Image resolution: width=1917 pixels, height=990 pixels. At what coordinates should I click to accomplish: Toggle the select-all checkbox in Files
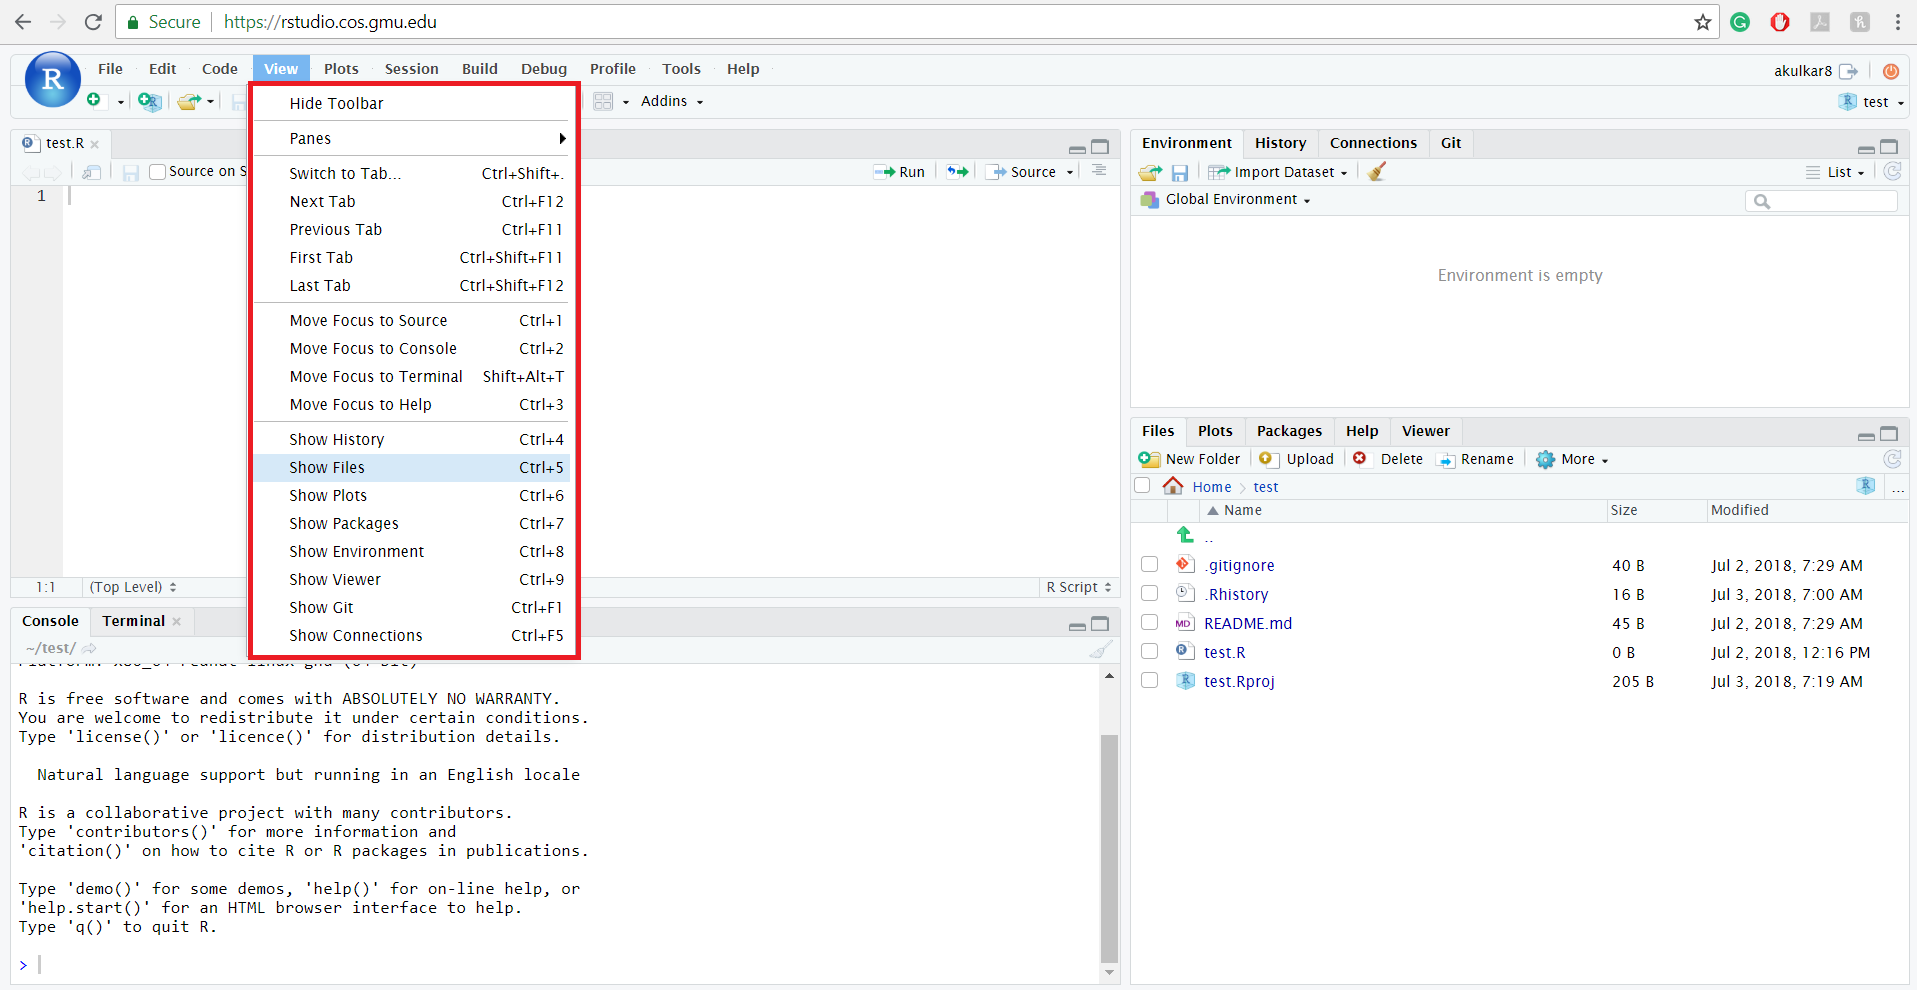click(x=1142, y=486)
